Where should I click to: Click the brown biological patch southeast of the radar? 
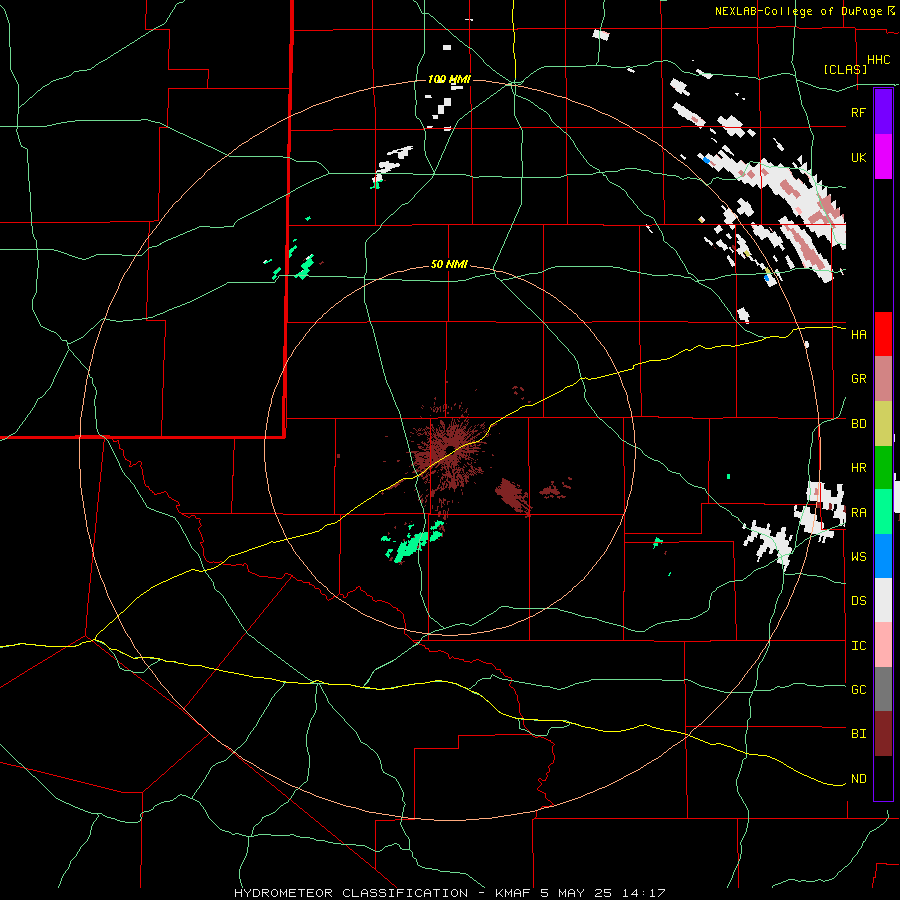pos(513,495)
